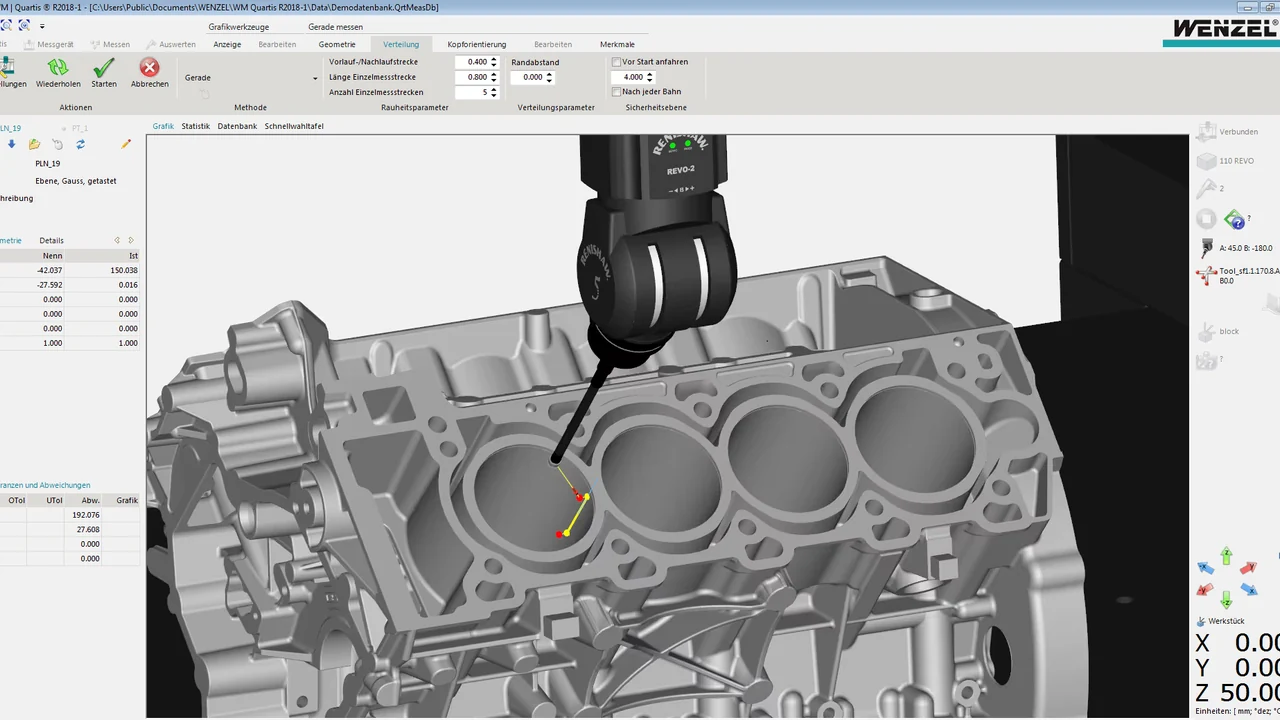The height and width of the screenshot is (720, 1280).
Task: Click the green diamond help icon
Action: [x=1234, y=219]
